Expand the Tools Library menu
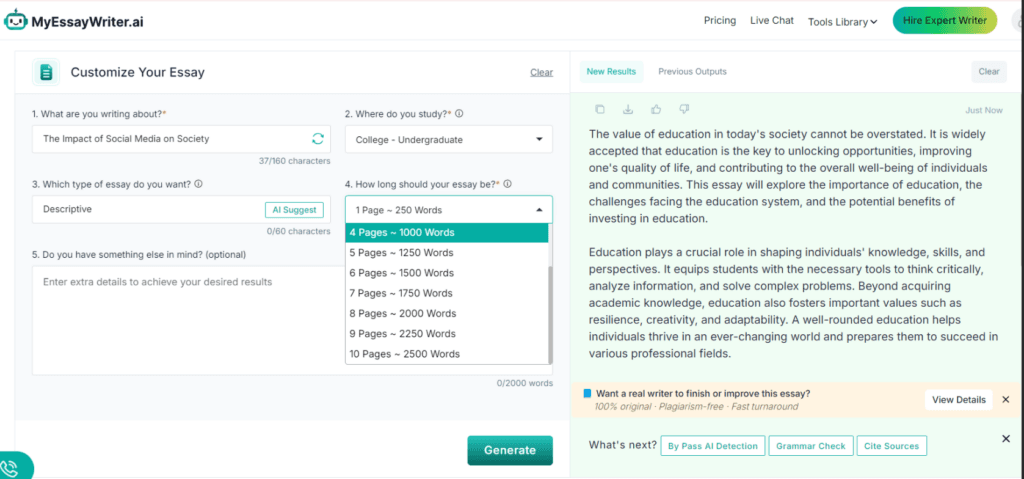This screenshot has width=1024, height=479. tap(842, 22)
